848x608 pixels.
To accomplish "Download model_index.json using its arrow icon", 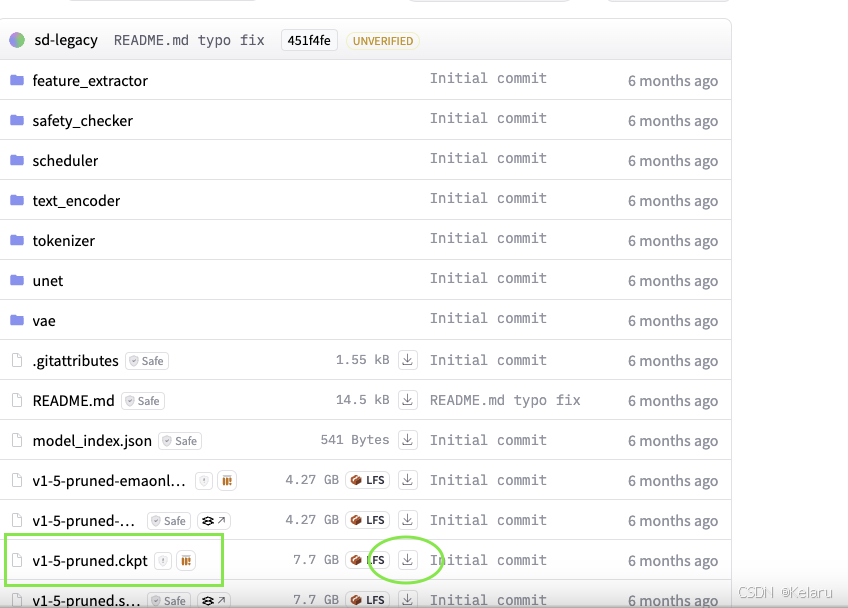I will pyautogui.click(x=408, y=440).
